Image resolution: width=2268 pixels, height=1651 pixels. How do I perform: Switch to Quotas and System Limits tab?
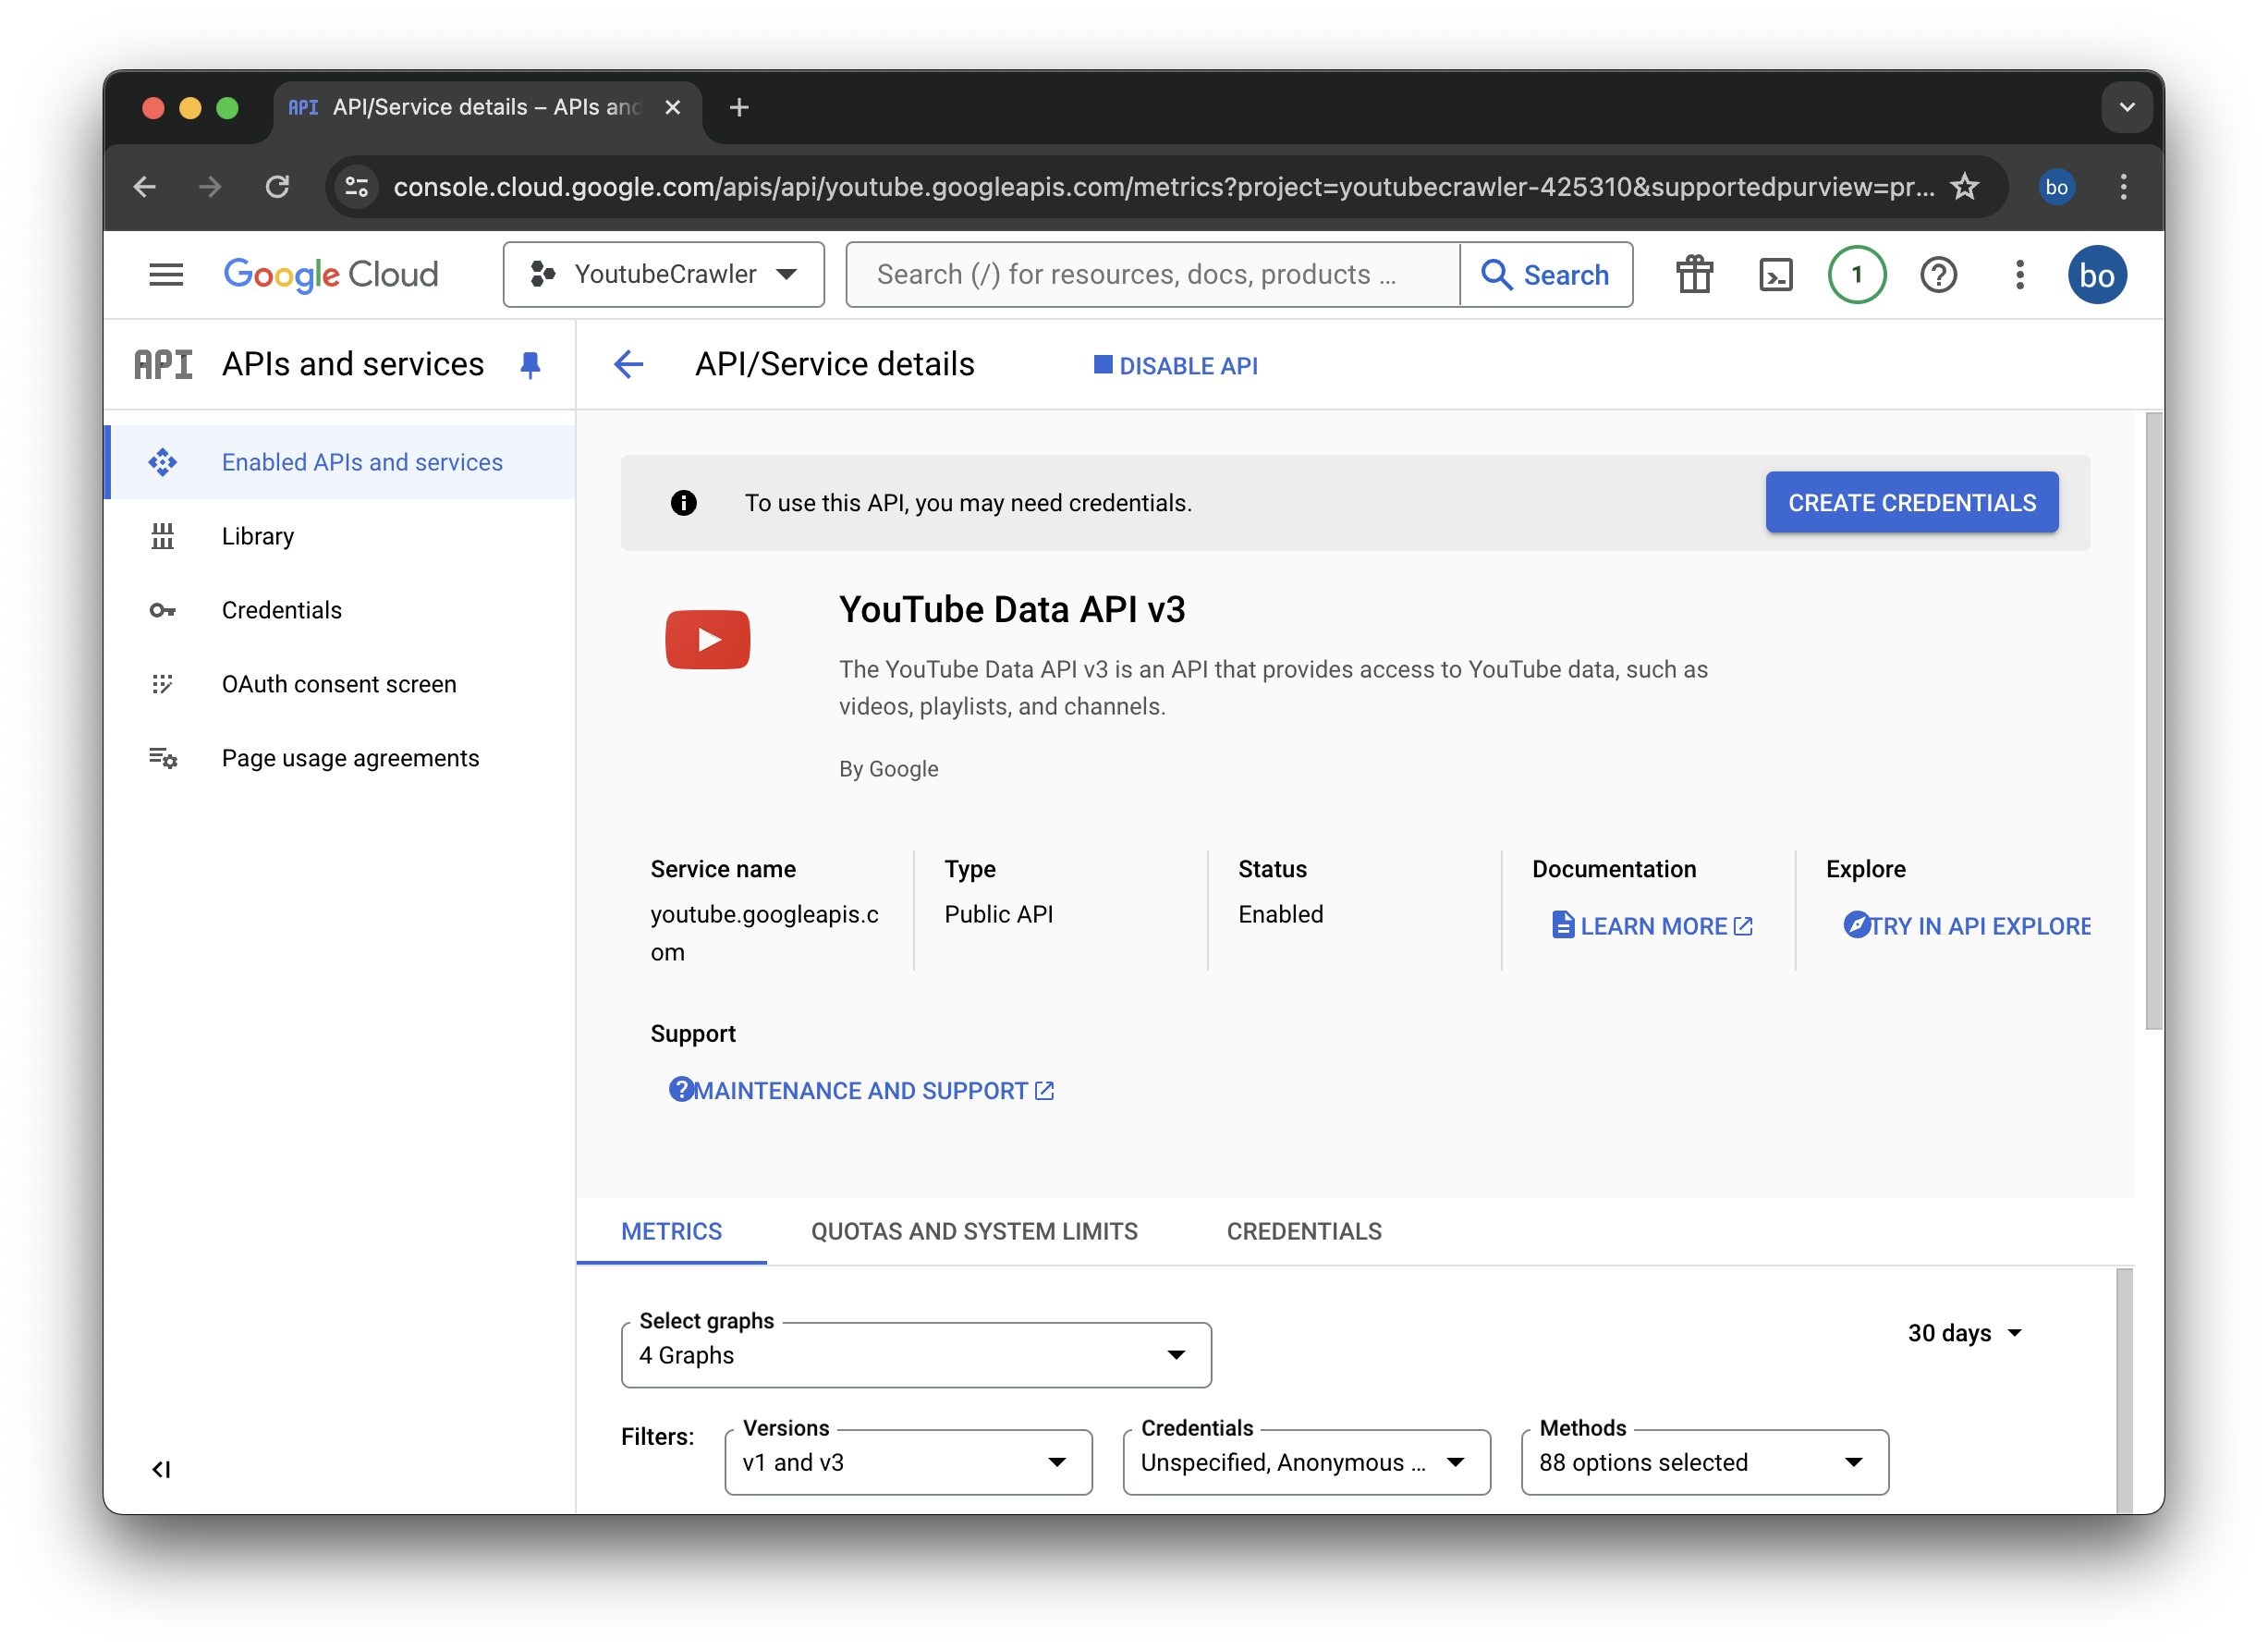[x=974, y=1231]
